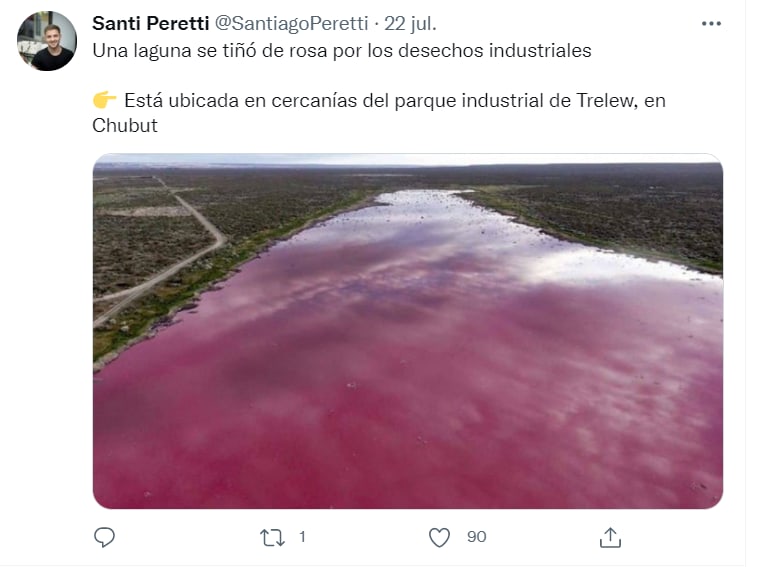
Task: View the 90 likes count
Action: click(477, 537)
